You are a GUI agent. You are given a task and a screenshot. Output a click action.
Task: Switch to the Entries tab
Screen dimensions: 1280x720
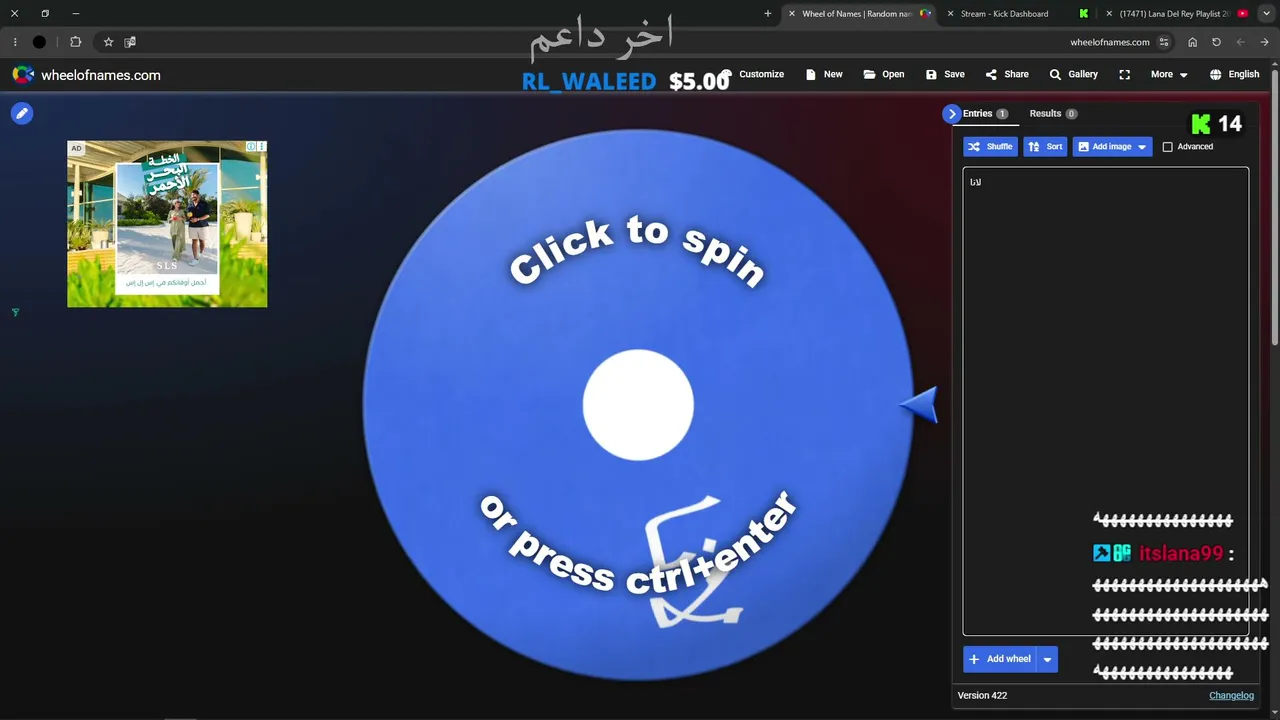click(985, 114)
